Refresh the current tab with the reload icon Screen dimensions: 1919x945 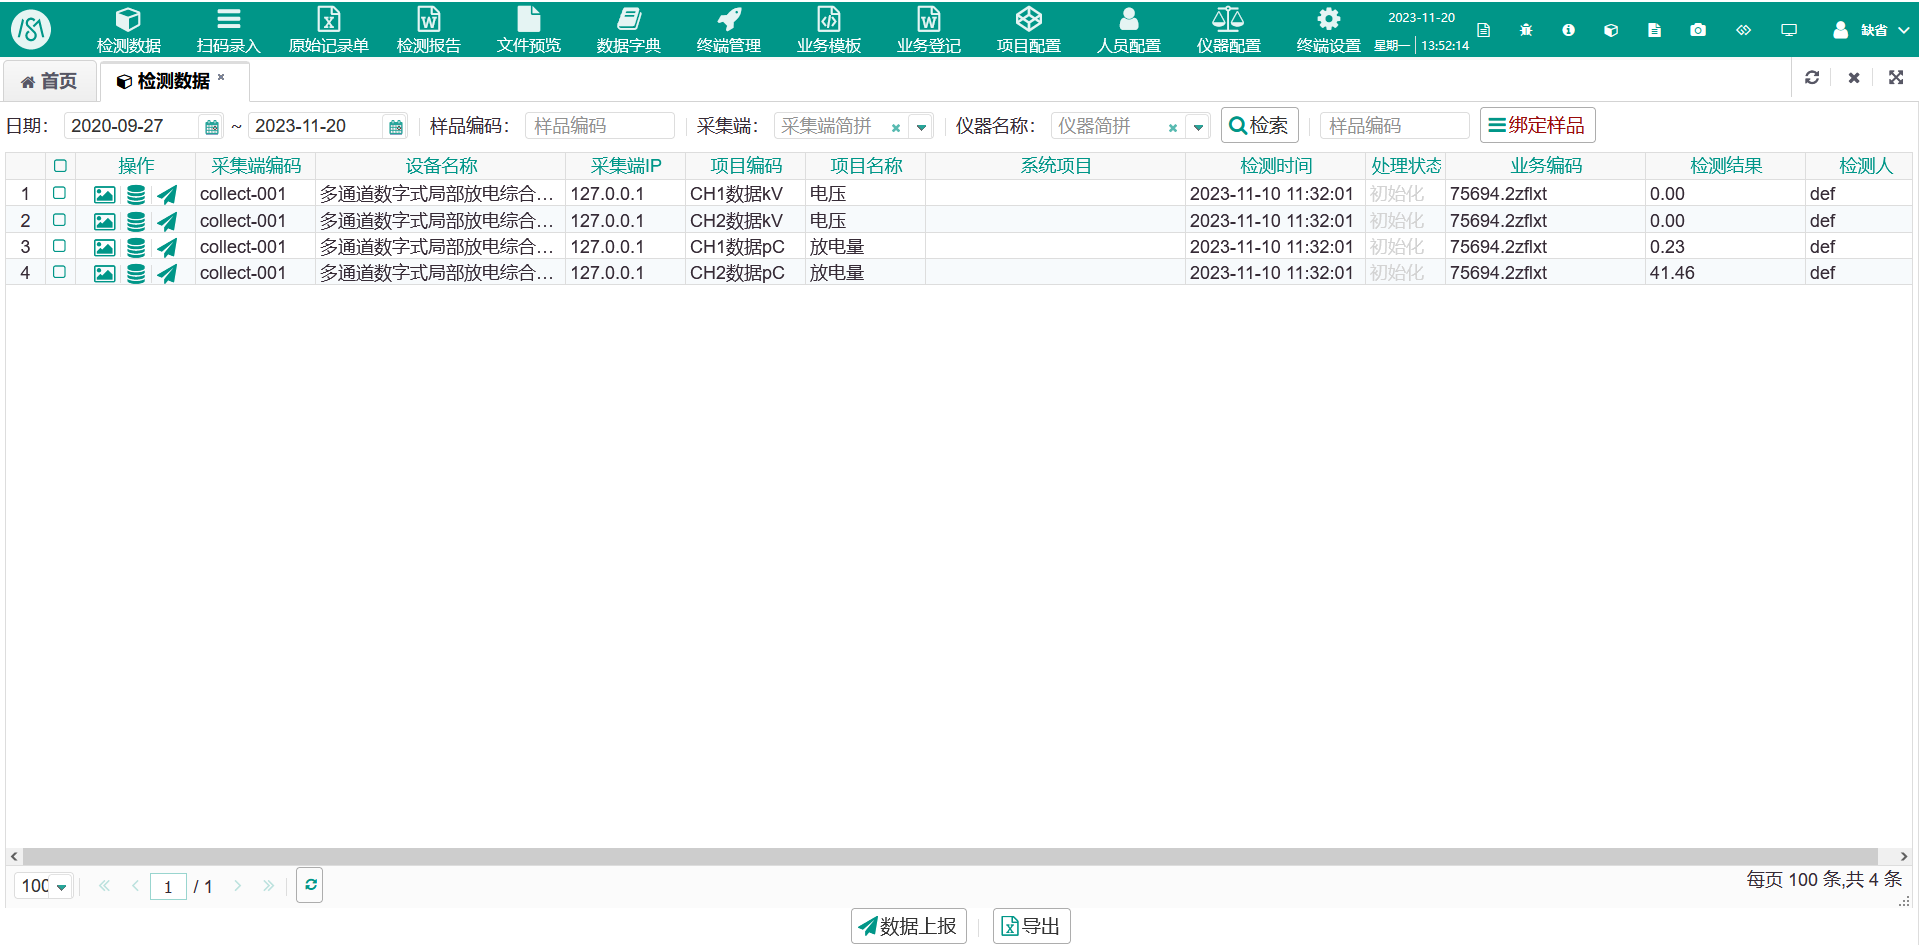[x=1811, y=77]
